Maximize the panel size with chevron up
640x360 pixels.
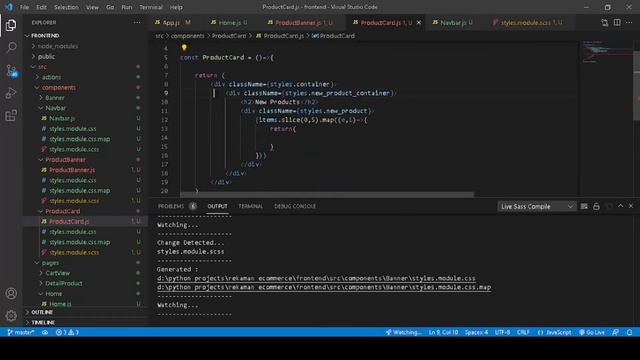[x=620, y=206]
